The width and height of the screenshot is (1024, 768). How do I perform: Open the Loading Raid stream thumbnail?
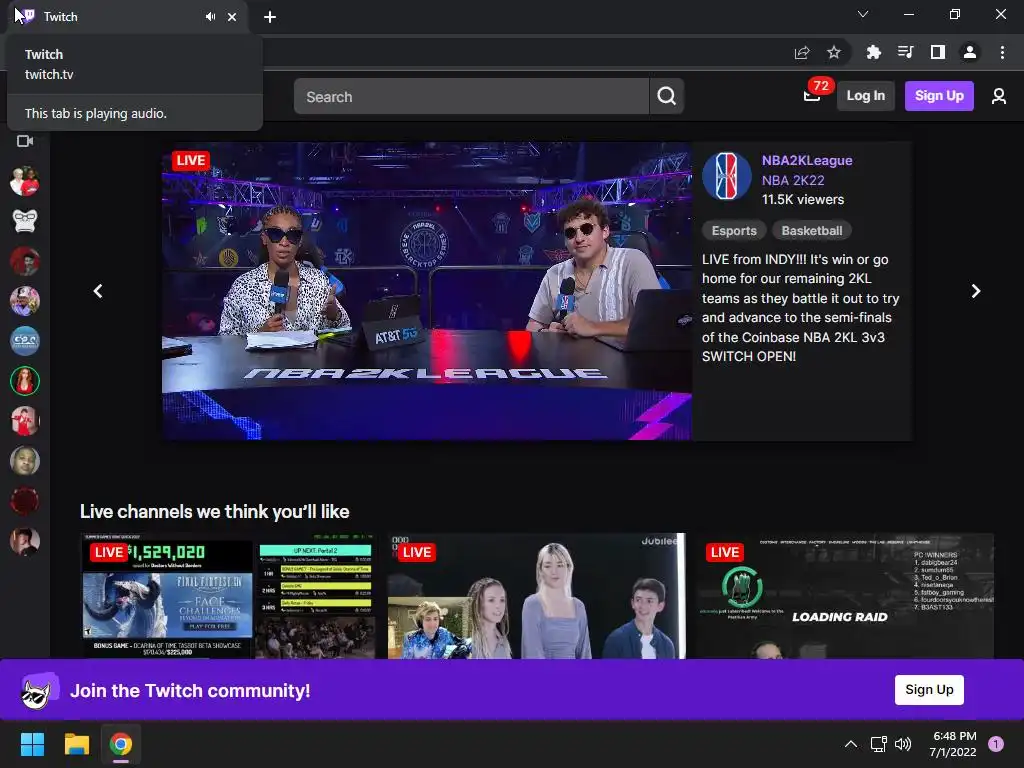[x=844, y=596]
